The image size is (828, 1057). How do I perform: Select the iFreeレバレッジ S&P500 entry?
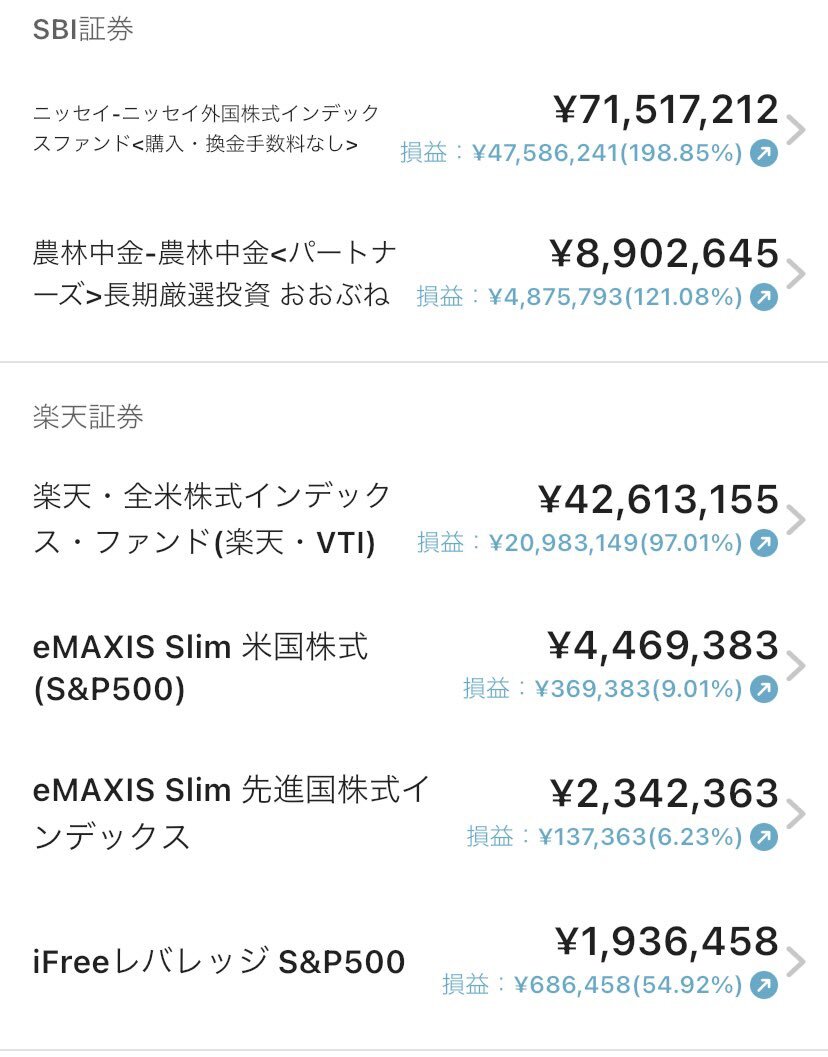click(219, 961)
